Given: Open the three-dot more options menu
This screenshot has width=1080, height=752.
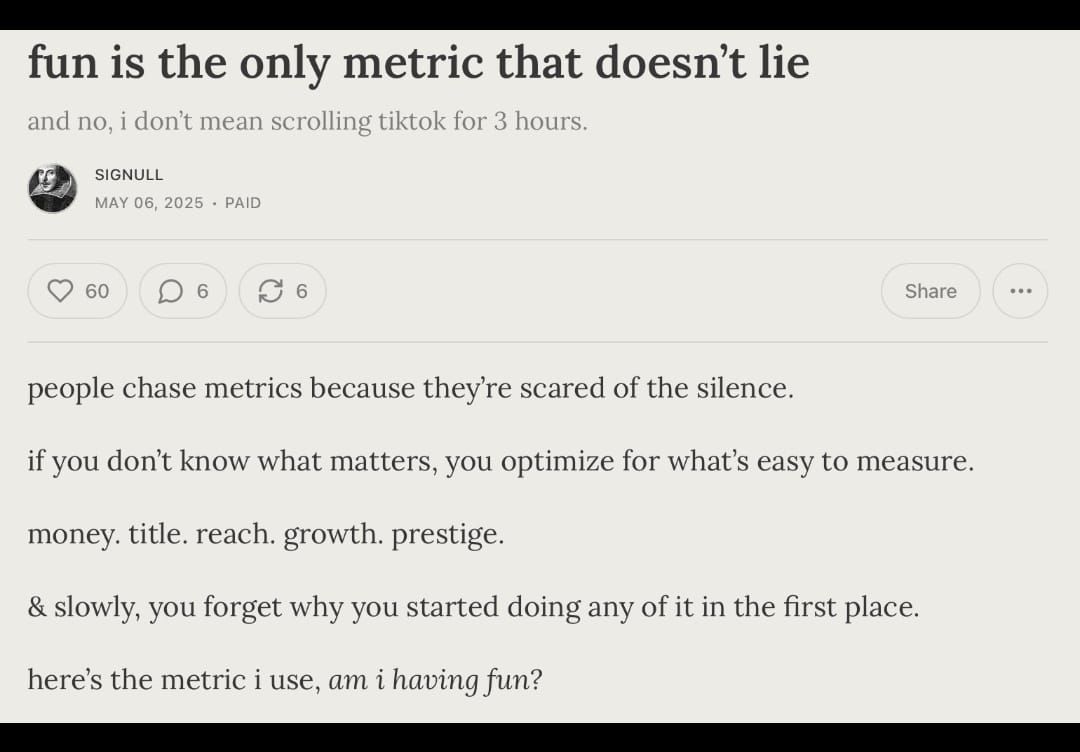Looking at the screenshot, I should 1019,291.
